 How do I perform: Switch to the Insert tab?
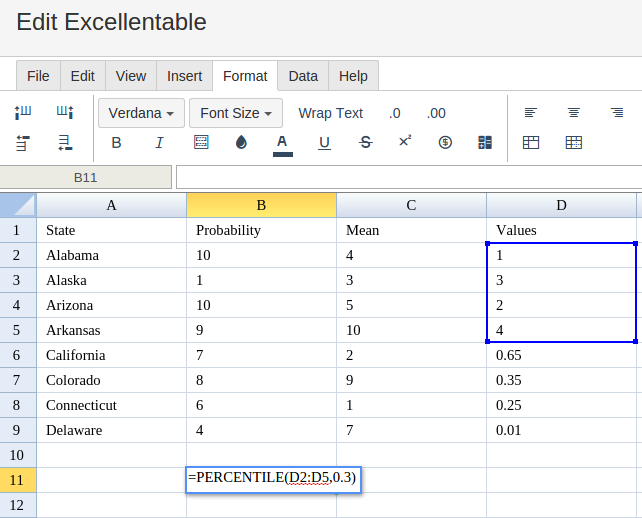click(x=184, y=76)
